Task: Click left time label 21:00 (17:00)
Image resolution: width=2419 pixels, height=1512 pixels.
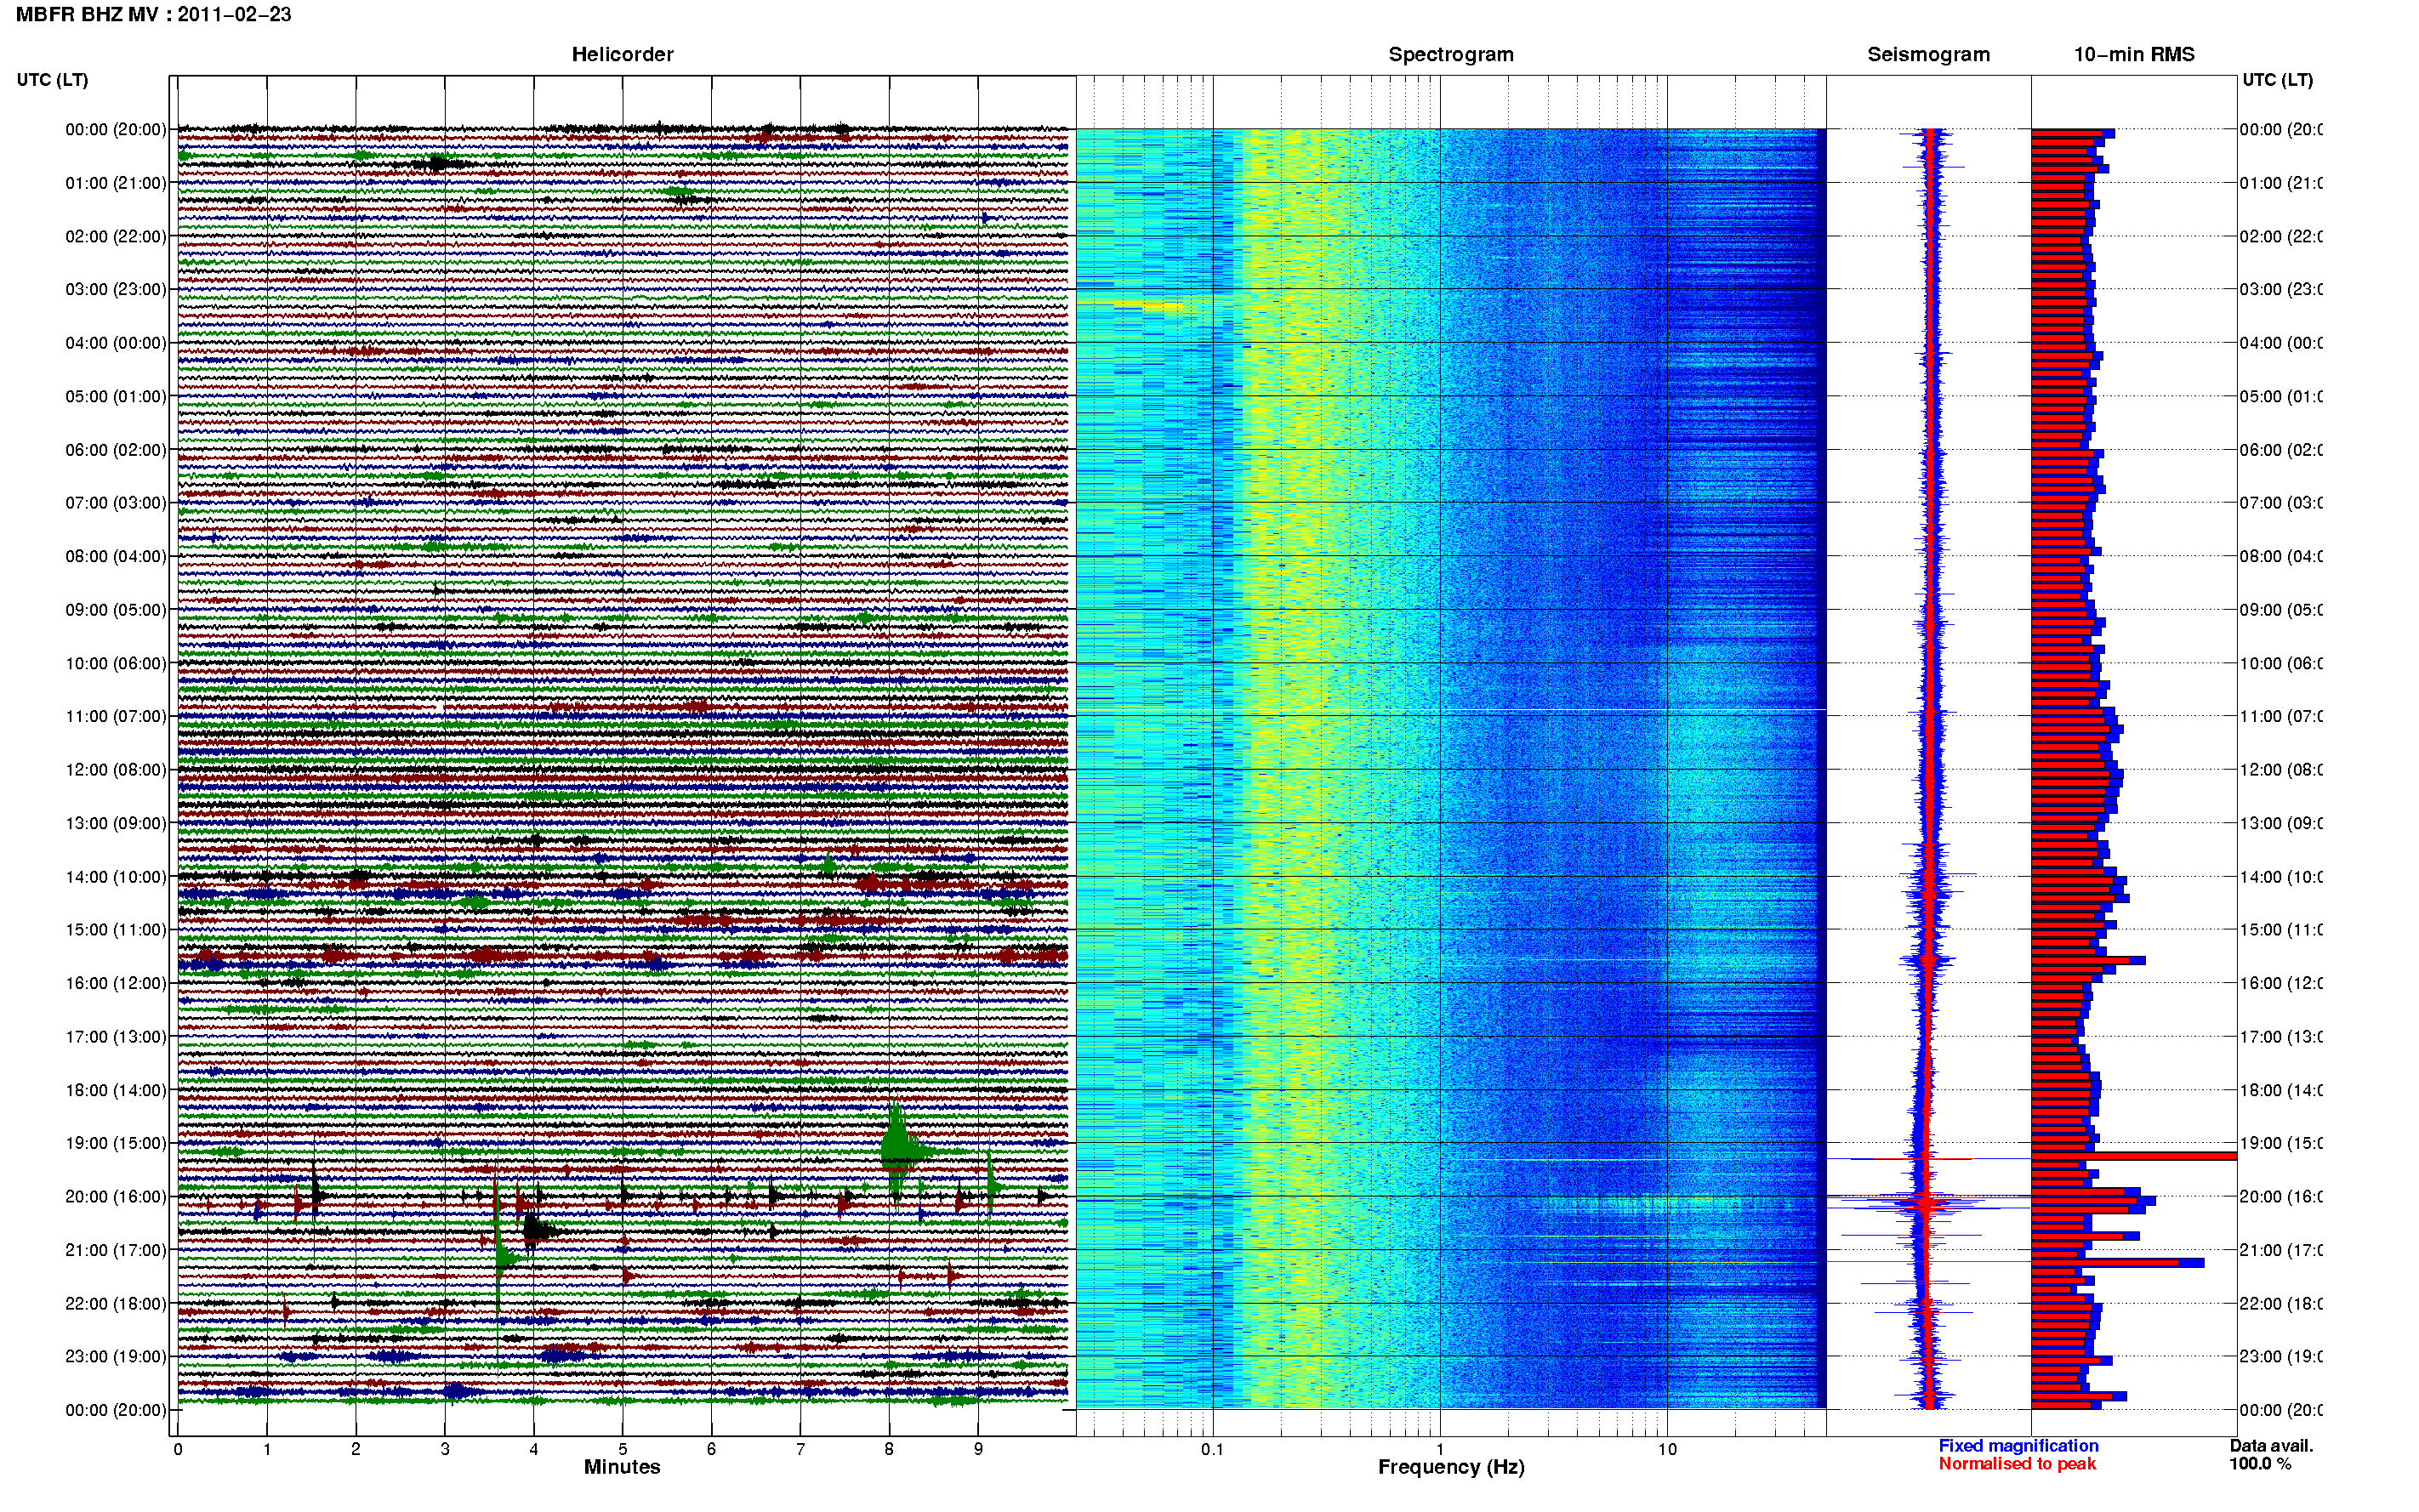Action: click(x=116, y=1250)
